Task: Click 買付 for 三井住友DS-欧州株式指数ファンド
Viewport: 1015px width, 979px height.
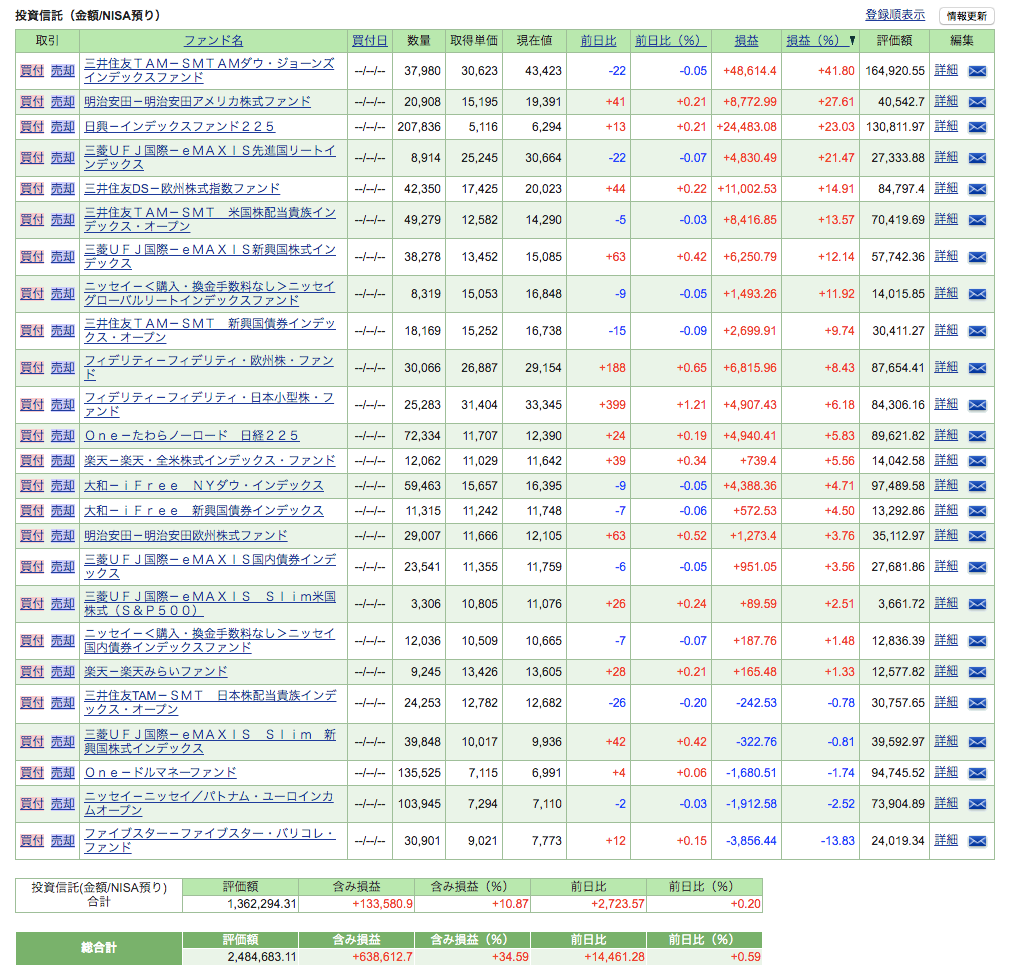Action: tap(32, 189)
